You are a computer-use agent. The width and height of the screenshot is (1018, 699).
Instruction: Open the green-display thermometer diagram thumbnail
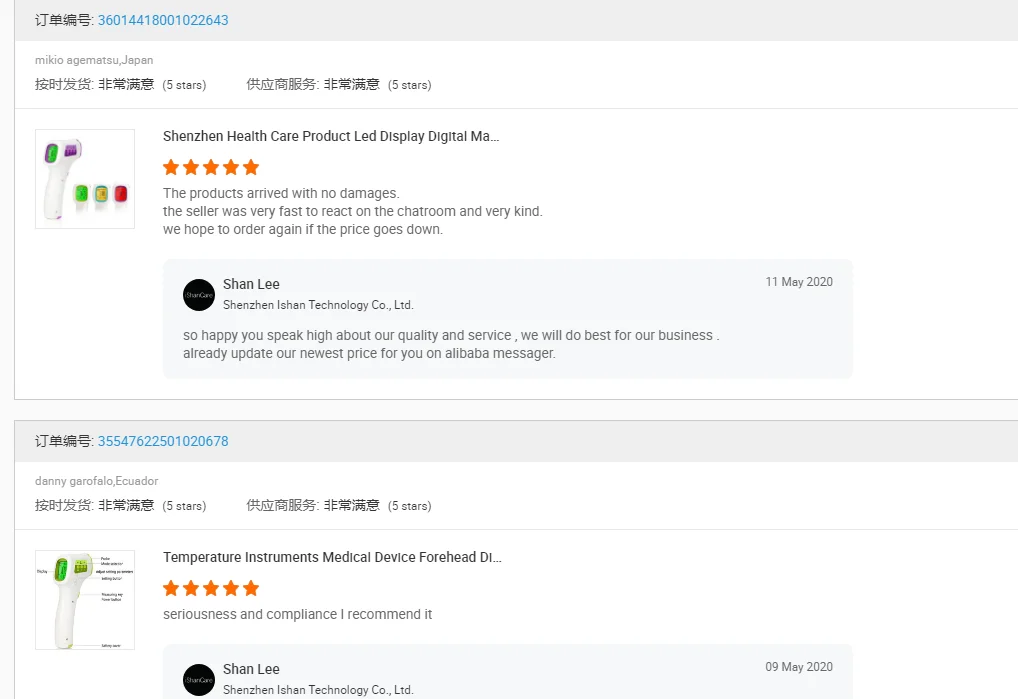click(85, 600)
